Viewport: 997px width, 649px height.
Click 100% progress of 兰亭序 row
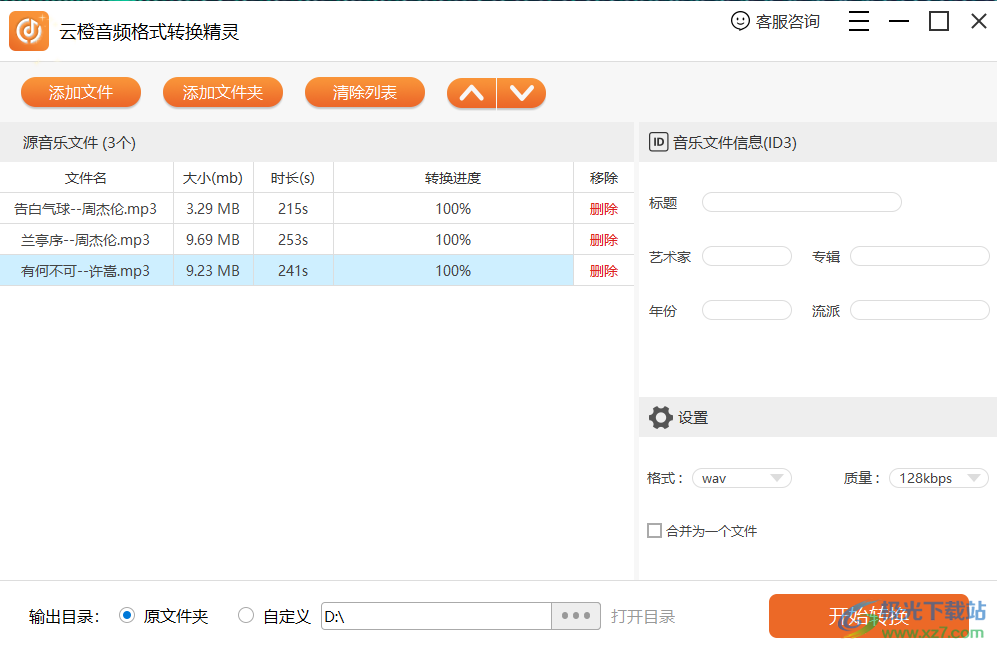(x=453, y=240)
